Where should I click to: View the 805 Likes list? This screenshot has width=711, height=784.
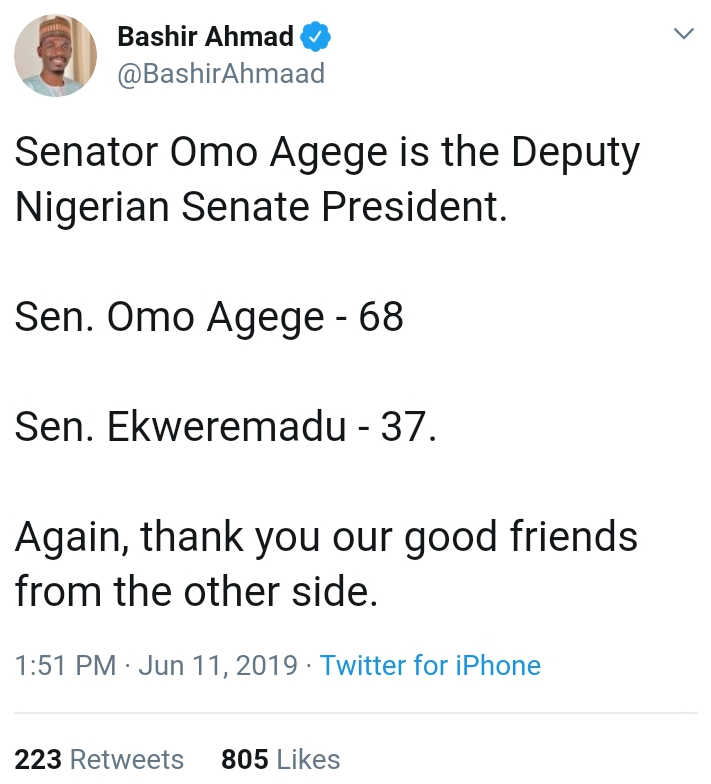(280, 760)
